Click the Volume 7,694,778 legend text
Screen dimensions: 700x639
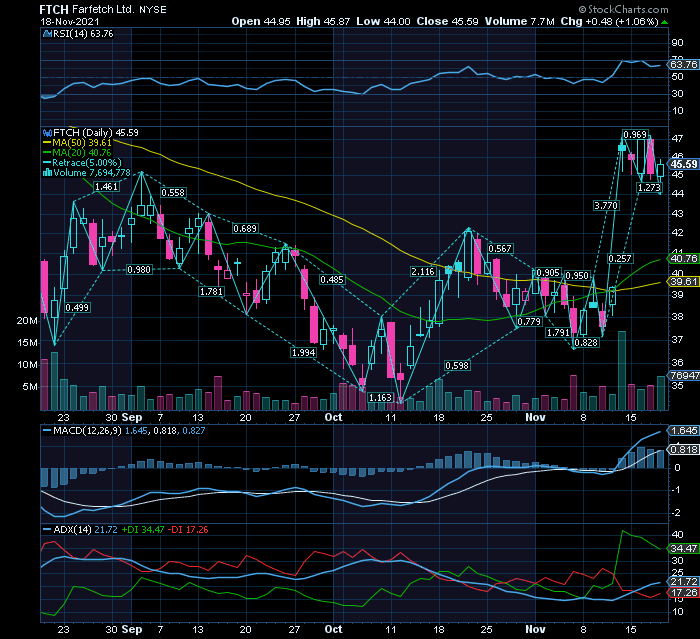point(92,173)
